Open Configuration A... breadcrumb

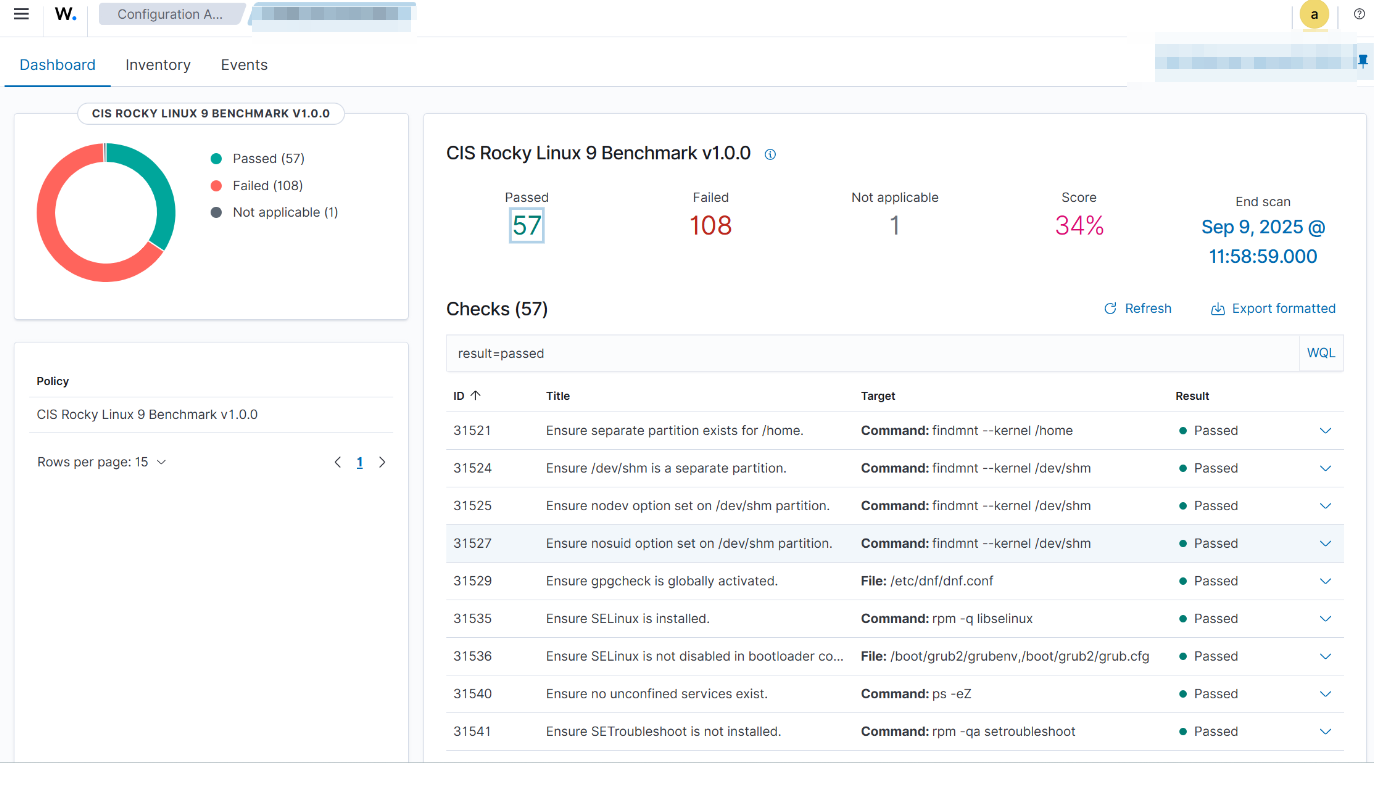click(x=171, y=14)
